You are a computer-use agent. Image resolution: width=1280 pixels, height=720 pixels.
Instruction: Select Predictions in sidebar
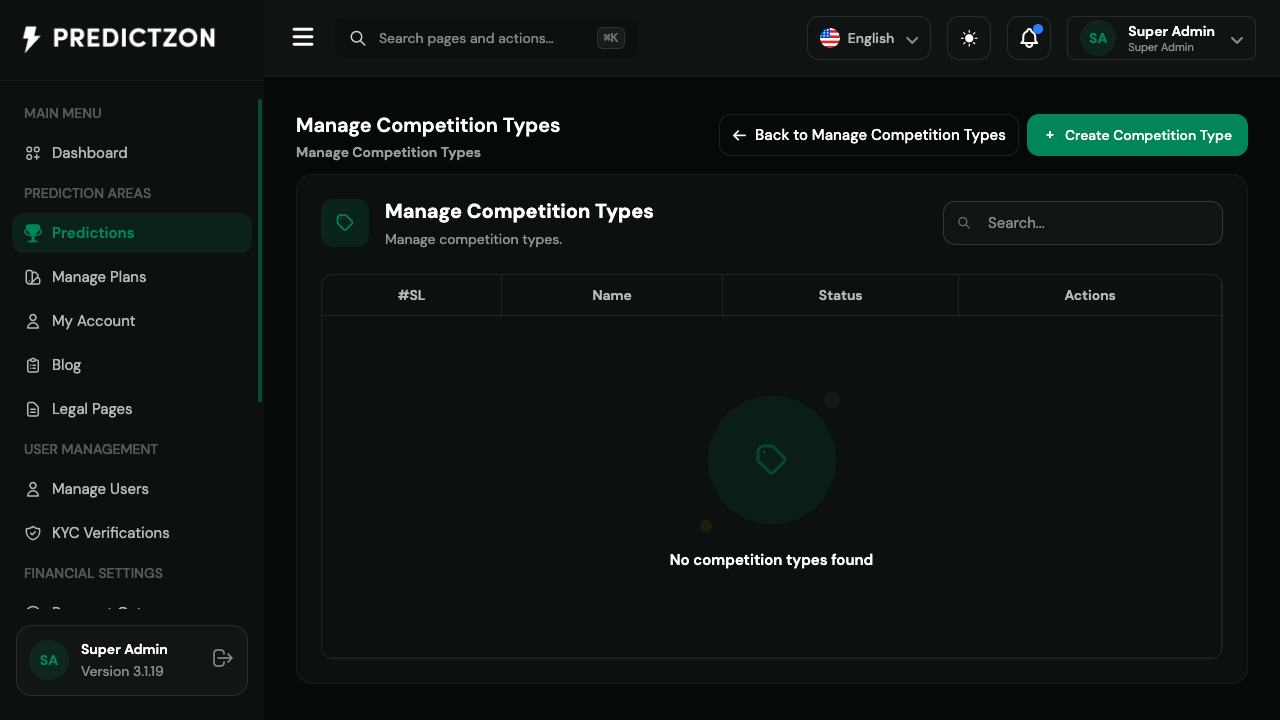tap(132, 233)
